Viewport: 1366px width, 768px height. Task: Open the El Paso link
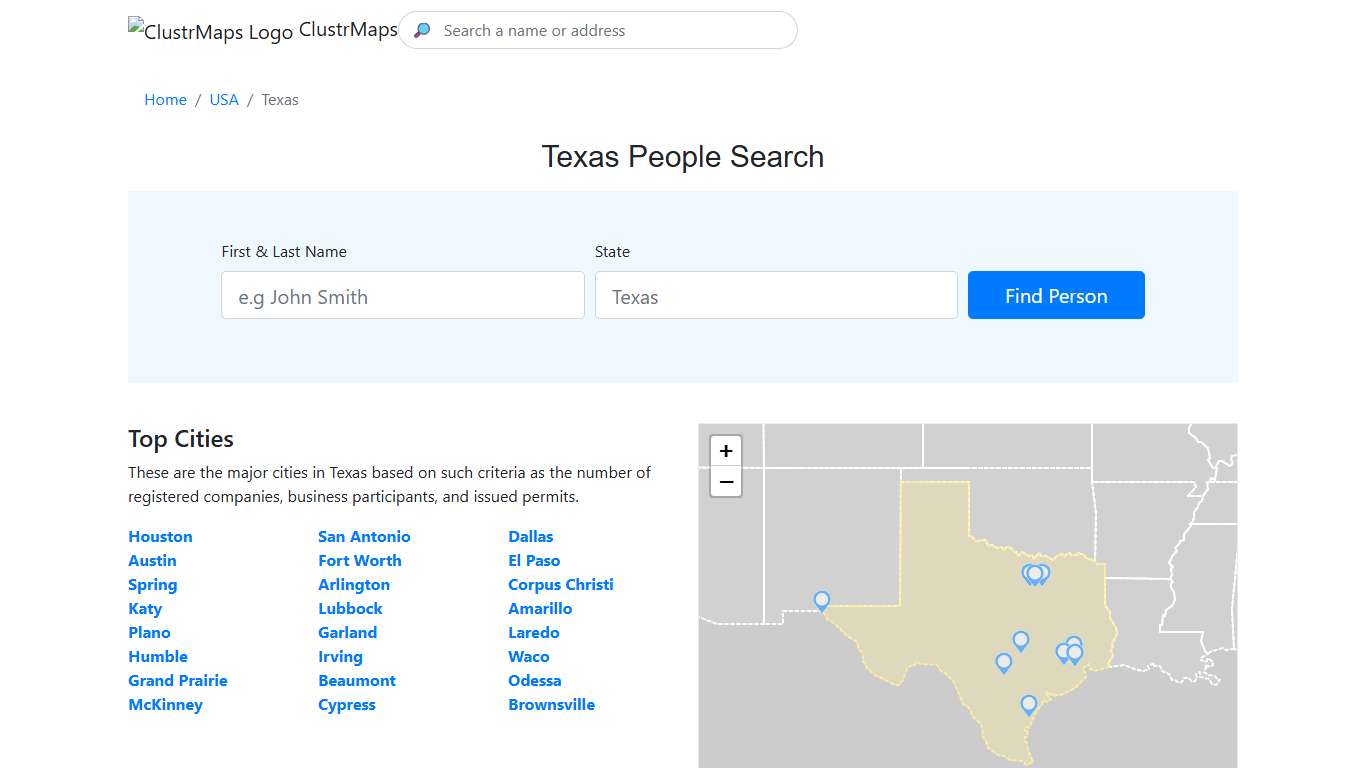tap(534, 560)
